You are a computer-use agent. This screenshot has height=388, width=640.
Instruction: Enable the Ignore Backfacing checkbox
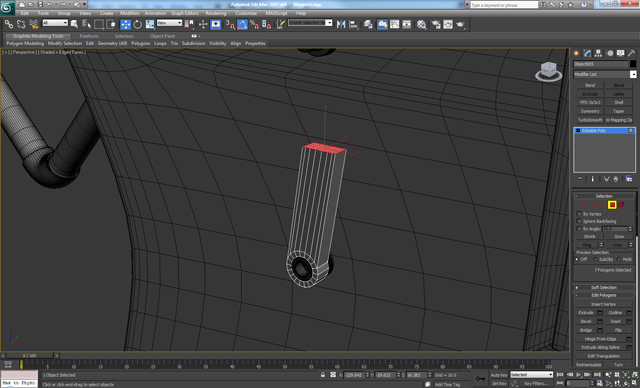click(x=579, y=221)
